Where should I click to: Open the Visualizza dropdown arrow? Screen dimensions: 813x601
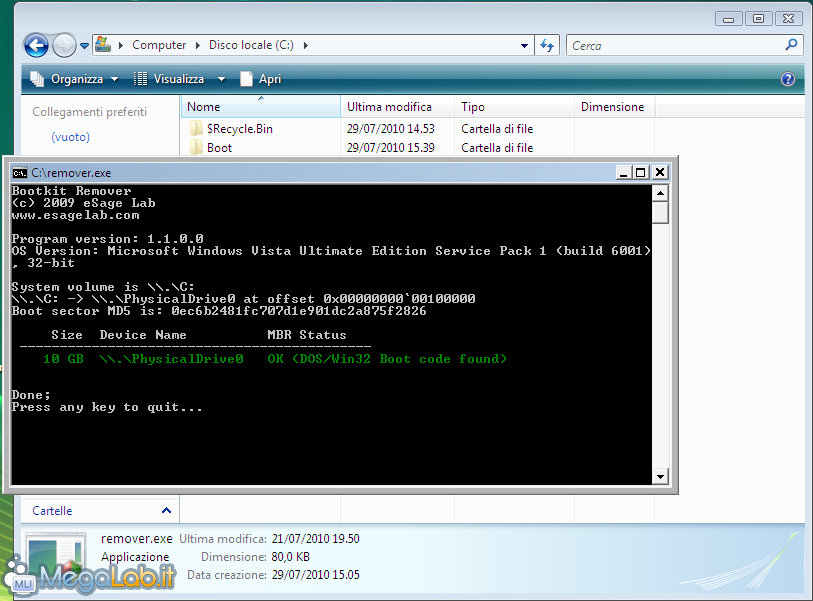point(221,79)
